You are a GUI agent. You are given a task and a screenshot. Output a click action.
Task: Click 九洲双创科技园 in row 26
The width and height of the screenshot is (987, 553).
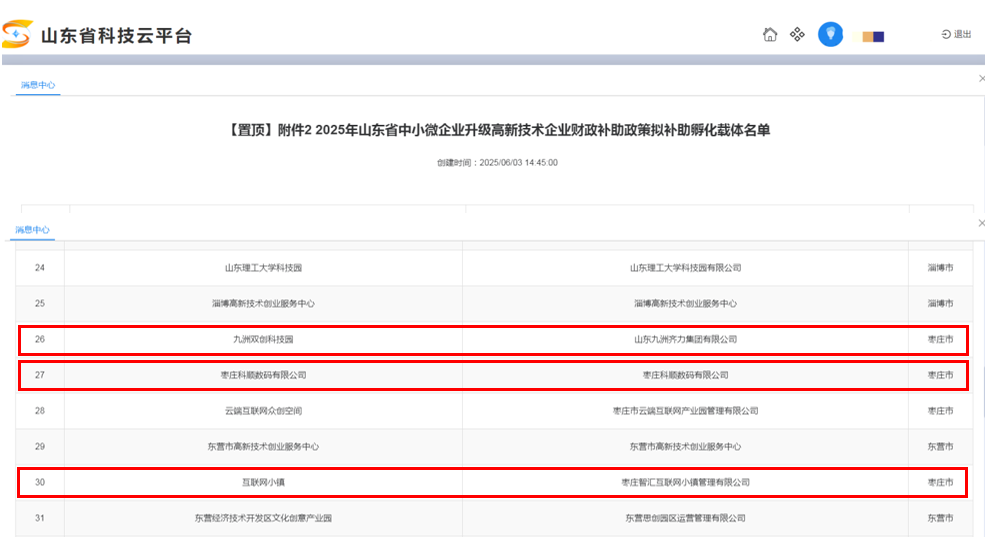tap(263, 340)
